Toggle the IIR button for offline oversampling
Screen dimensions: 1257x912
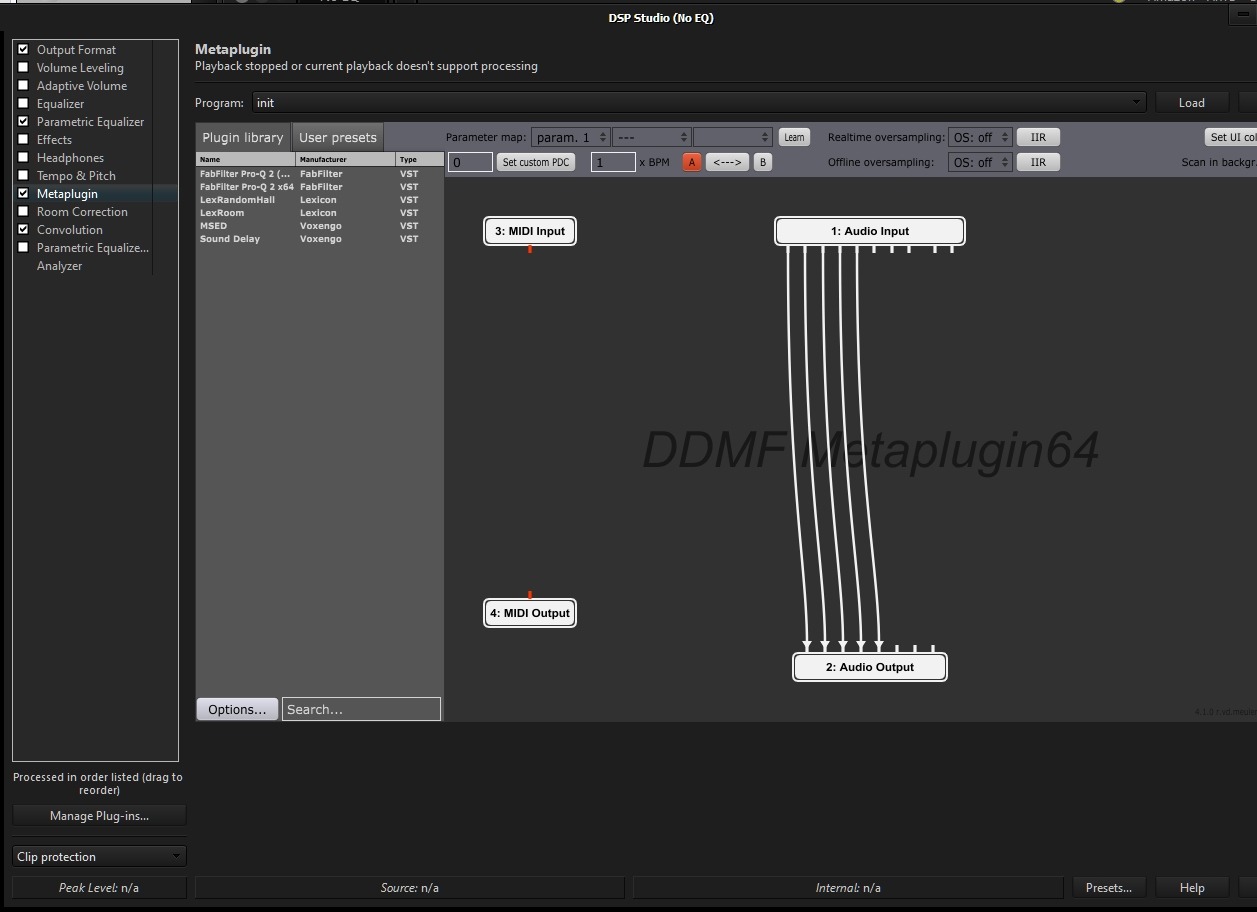[1038, 162]
